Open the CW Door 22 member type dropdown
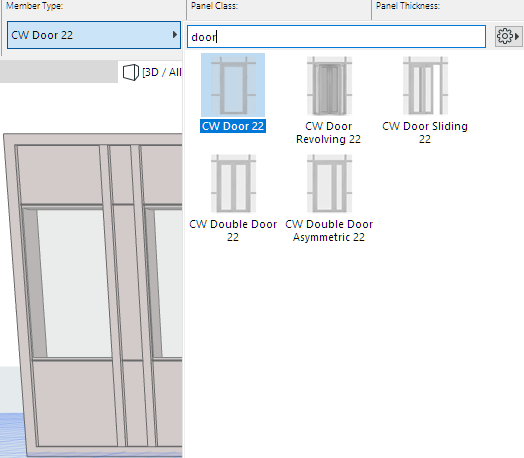Viewport: 524px width, 458px height. click(94, 35)
